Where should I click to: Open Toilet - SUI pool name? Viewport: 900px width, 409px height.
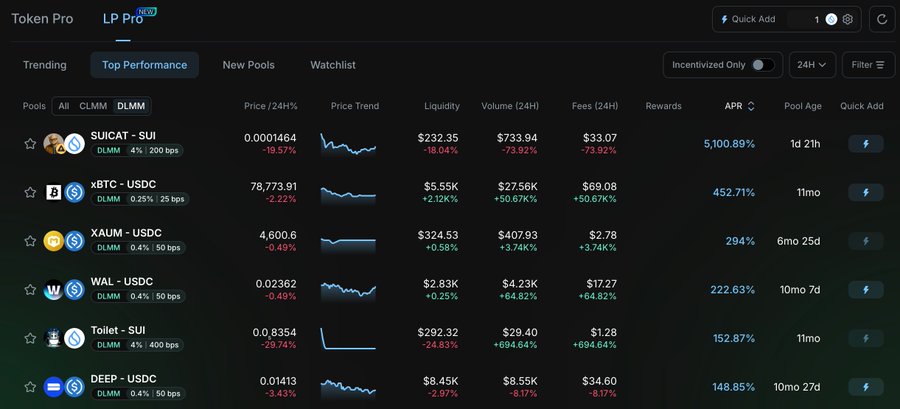118,330
